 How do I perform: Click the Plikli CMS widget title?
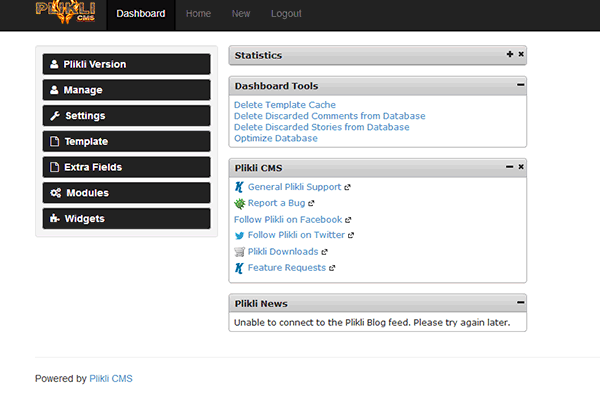(258, 168)
